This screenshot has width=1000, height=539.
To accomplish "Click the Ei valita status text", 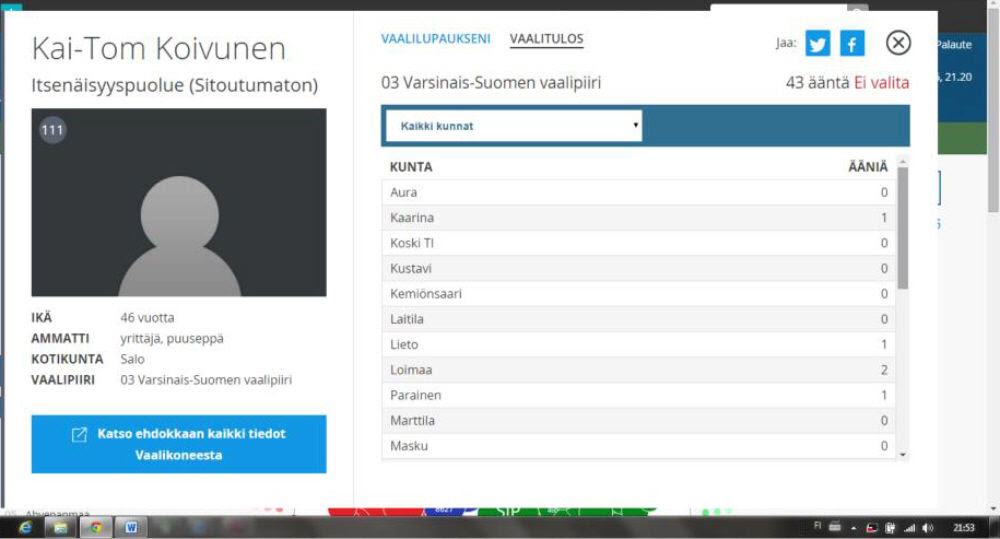I will pyautogui.click(x=881, y=83).
